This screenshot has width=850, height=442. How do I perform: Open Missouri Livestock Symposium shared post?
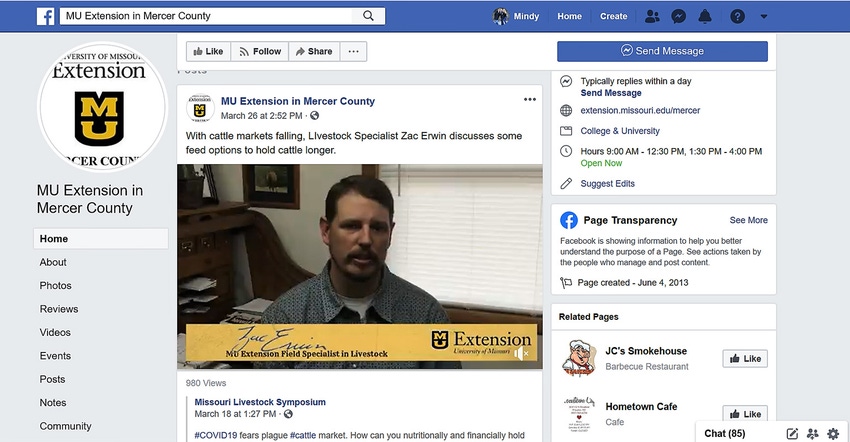point(260,402)
